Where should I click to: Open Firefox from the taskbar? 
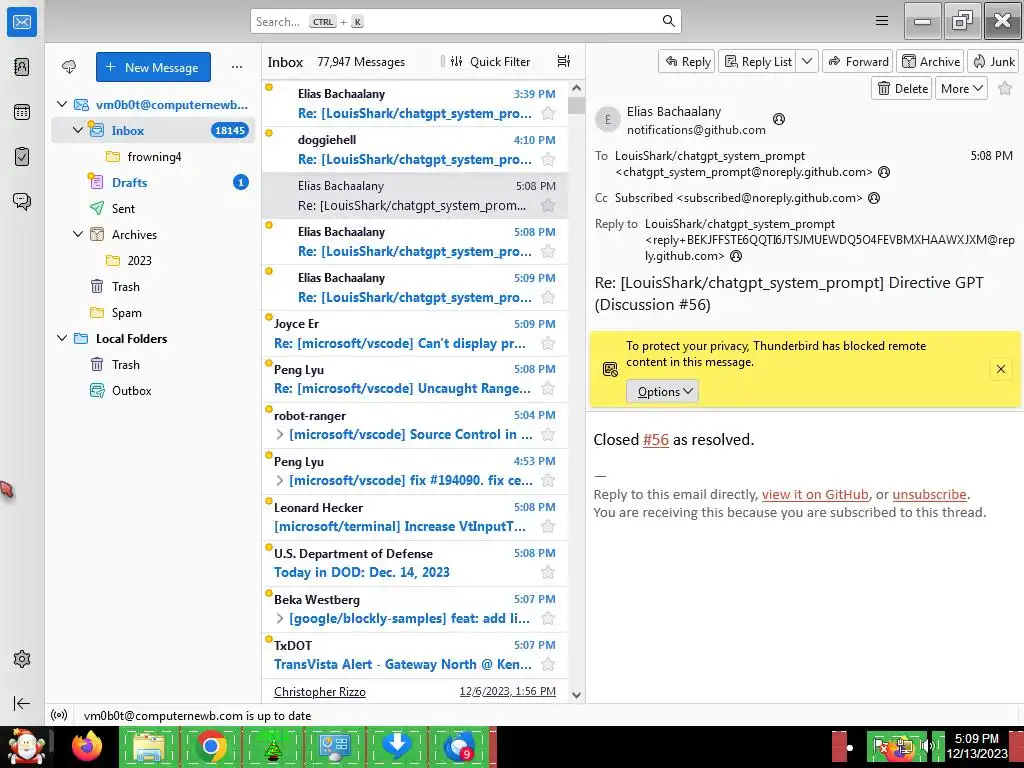tap(87, 746)
